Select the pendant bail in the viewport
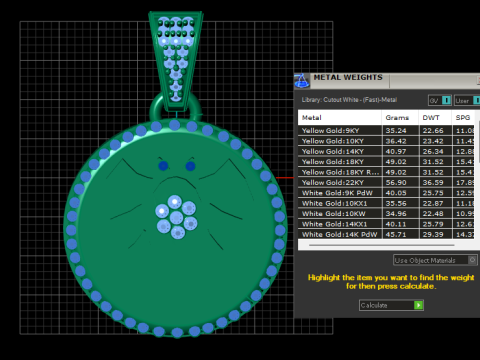 click(x=176, y=60)
